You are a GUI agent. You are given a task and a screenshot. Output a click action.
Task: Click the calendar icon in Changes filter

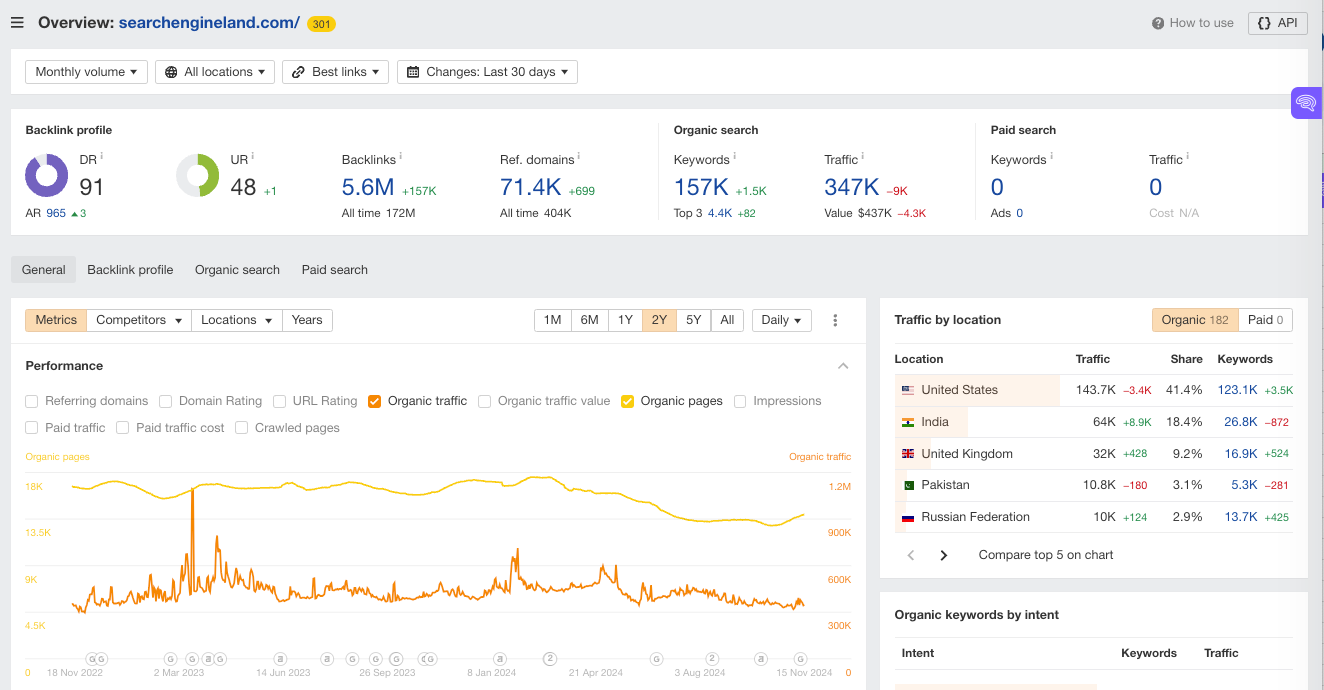[414, 72]
